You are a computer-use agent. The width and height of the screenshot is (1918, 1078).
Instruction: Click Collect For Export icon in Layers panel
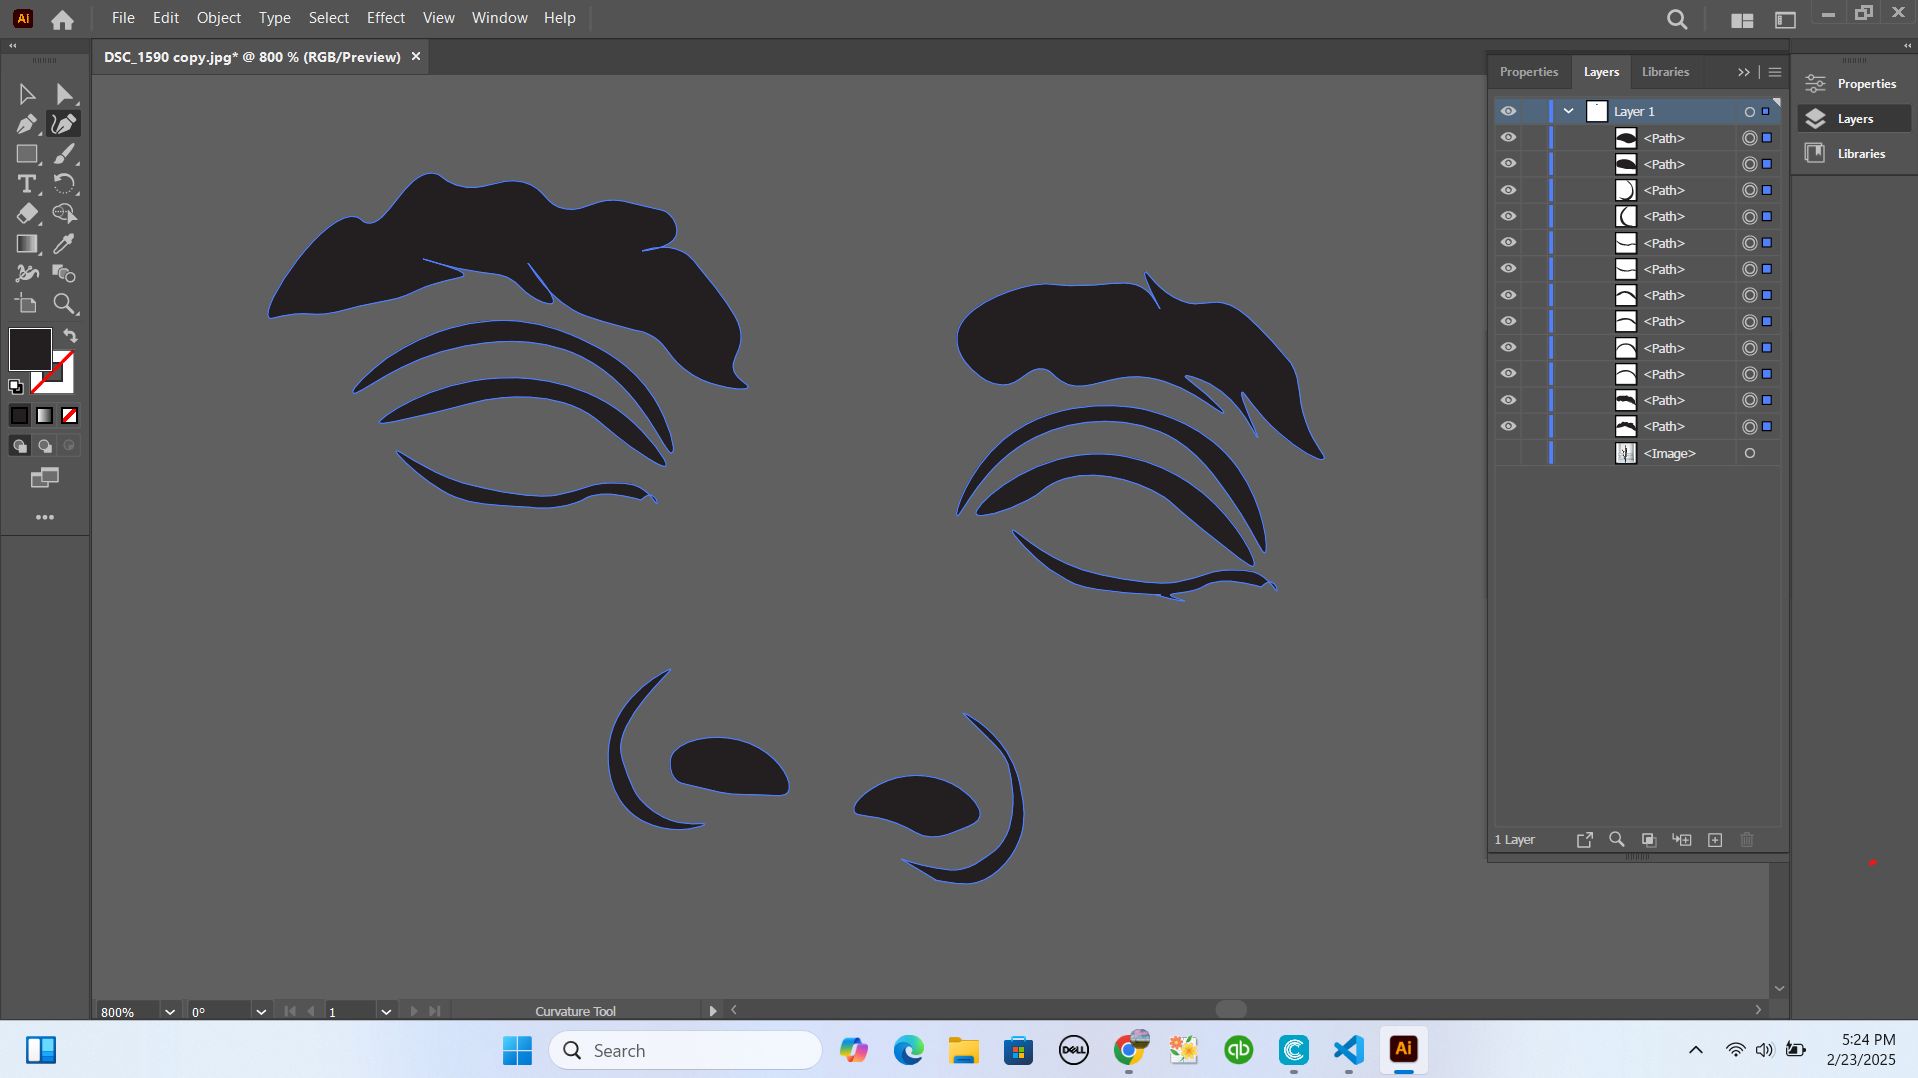pos(1585,840)
